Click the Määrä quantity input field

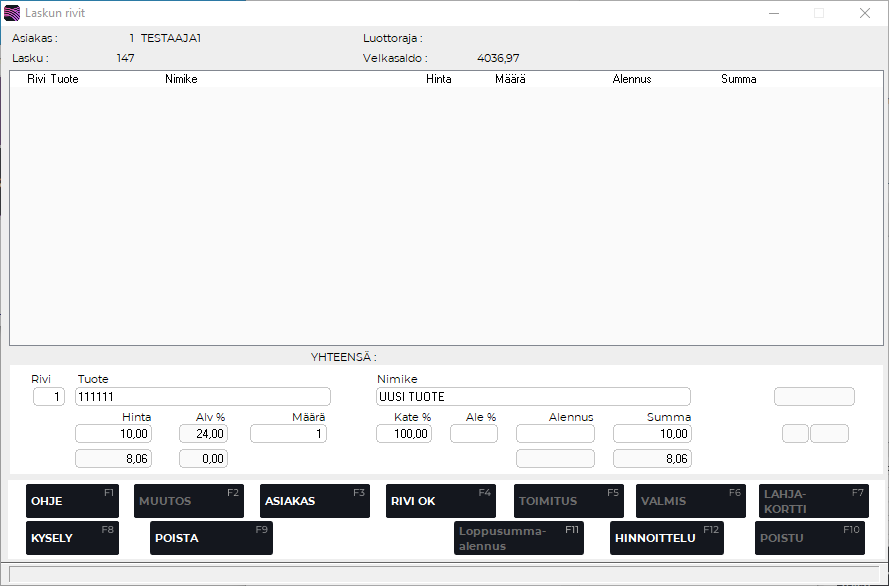point(288,434)
